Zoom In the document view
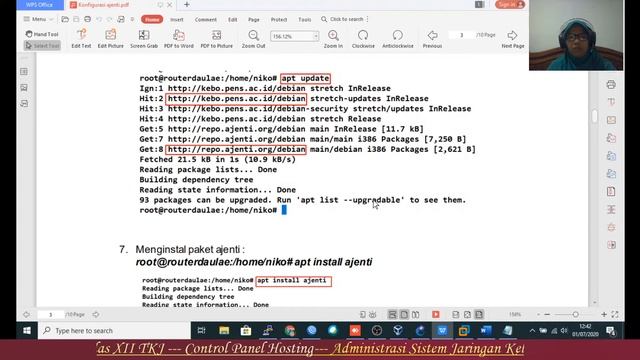This screenshot has height=360, width=640. (333, 39)
